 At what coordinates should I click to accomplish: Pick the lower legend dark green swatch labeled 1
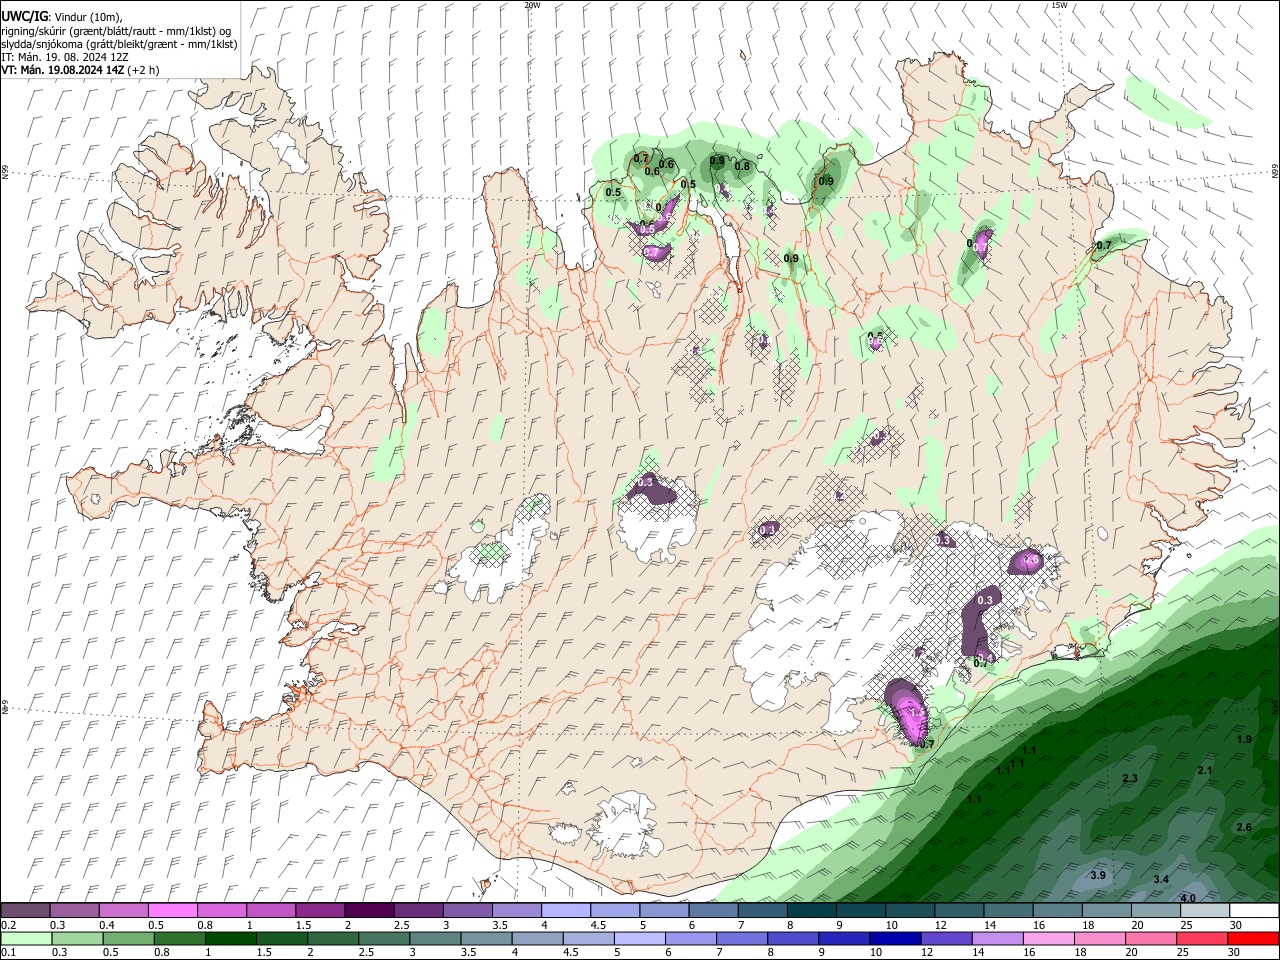click(231, 939)
